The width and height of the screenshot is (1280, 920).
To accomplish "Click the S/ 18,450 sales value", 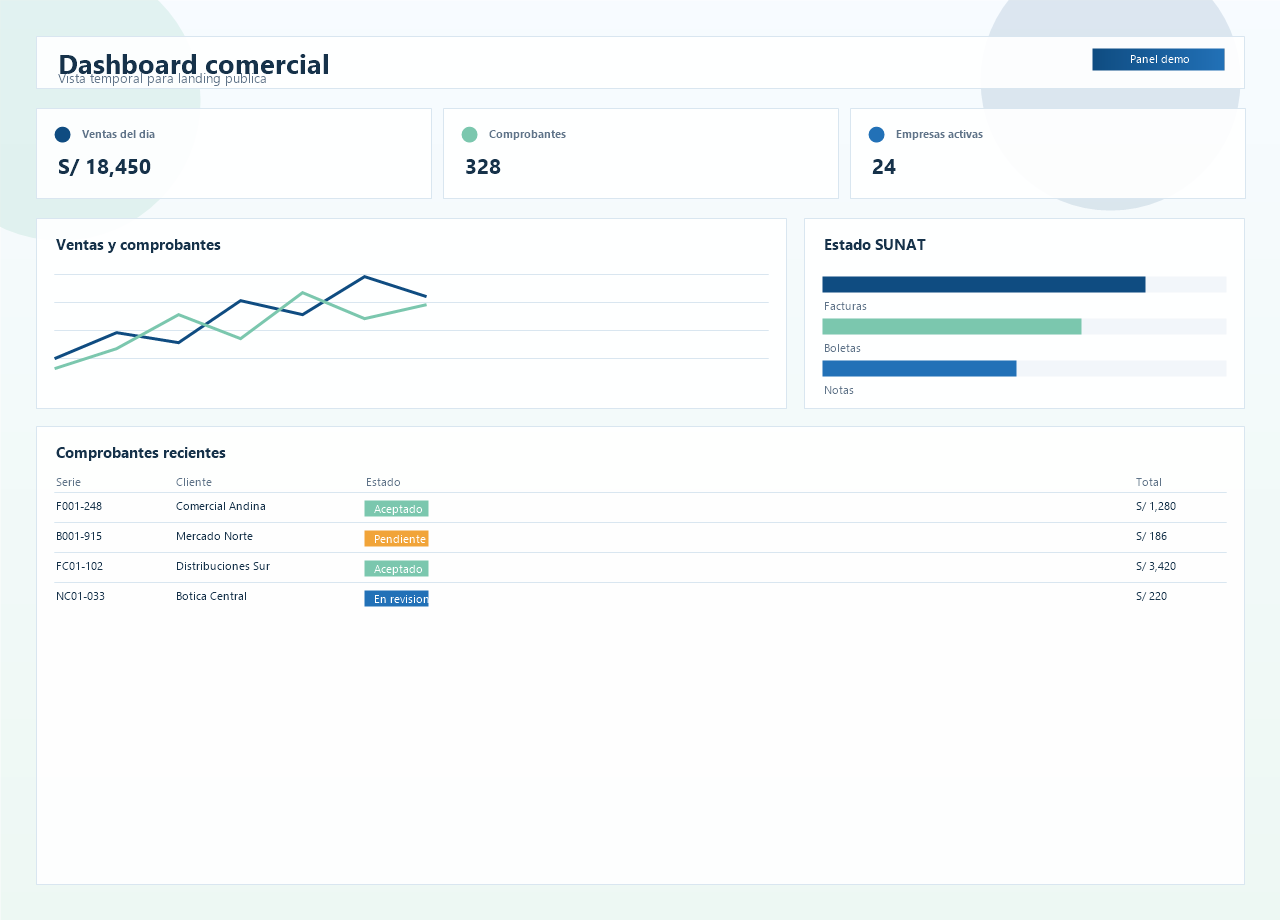I will [104, 167].
